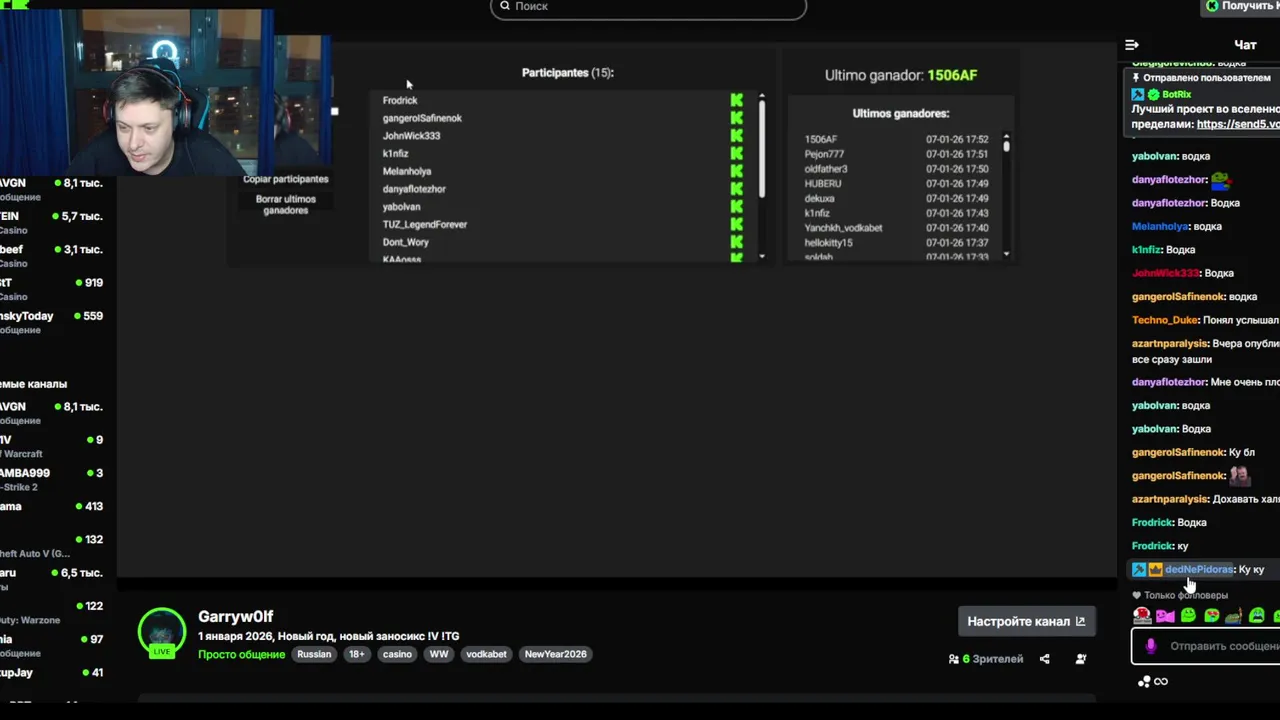The image size is (1280, 720).
Task: Click the purple emote icon in the message box
Action: [1151, 646]
